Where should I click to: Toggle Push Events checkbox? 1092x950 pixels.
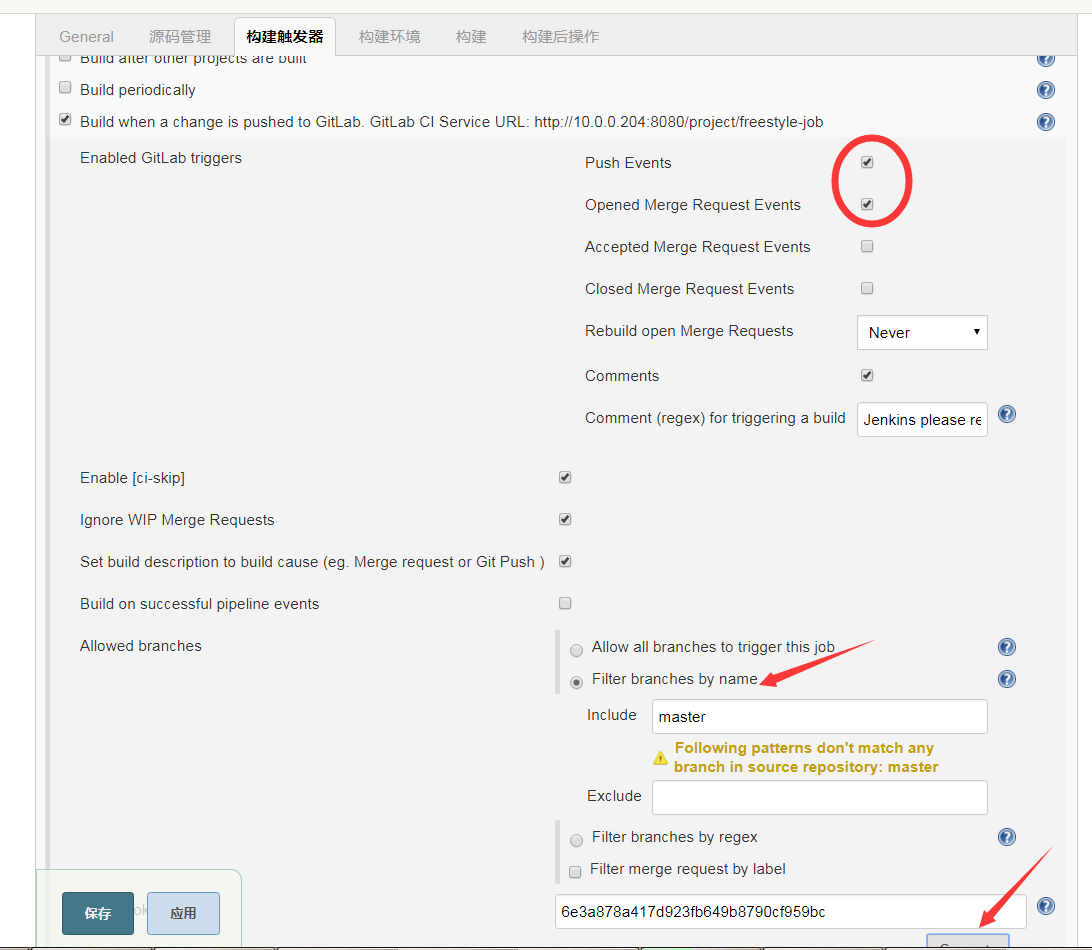pos(867,162)
